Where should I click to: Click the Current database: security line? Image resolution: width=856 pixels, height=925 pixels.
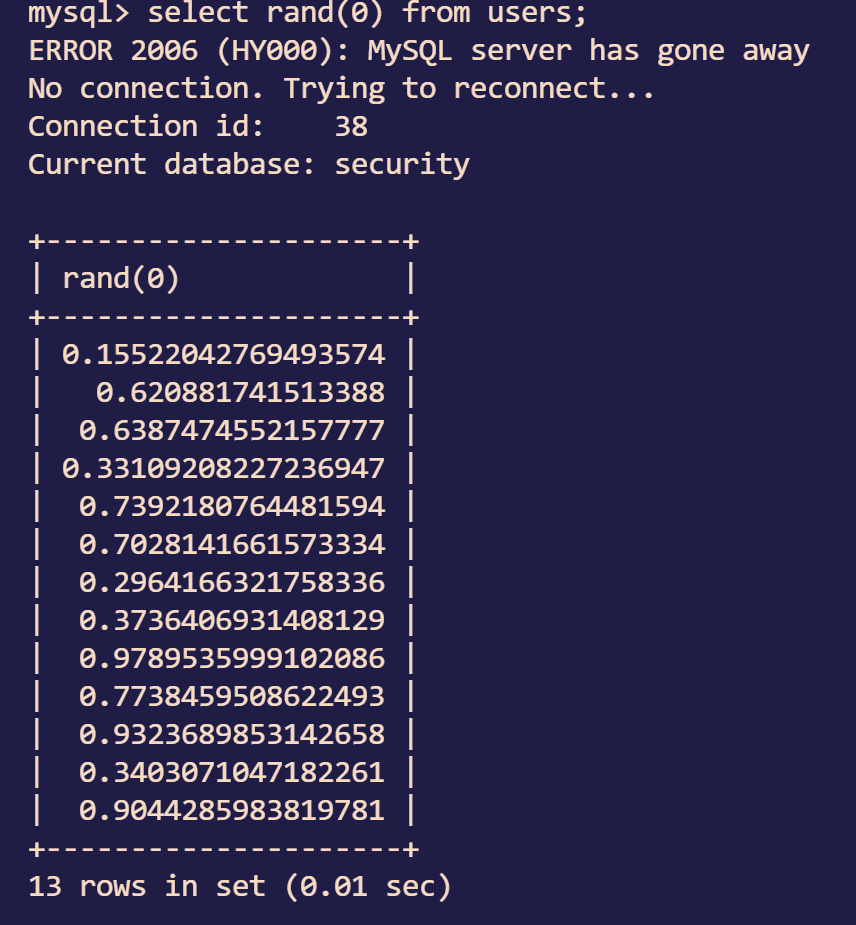pos(248,165)
